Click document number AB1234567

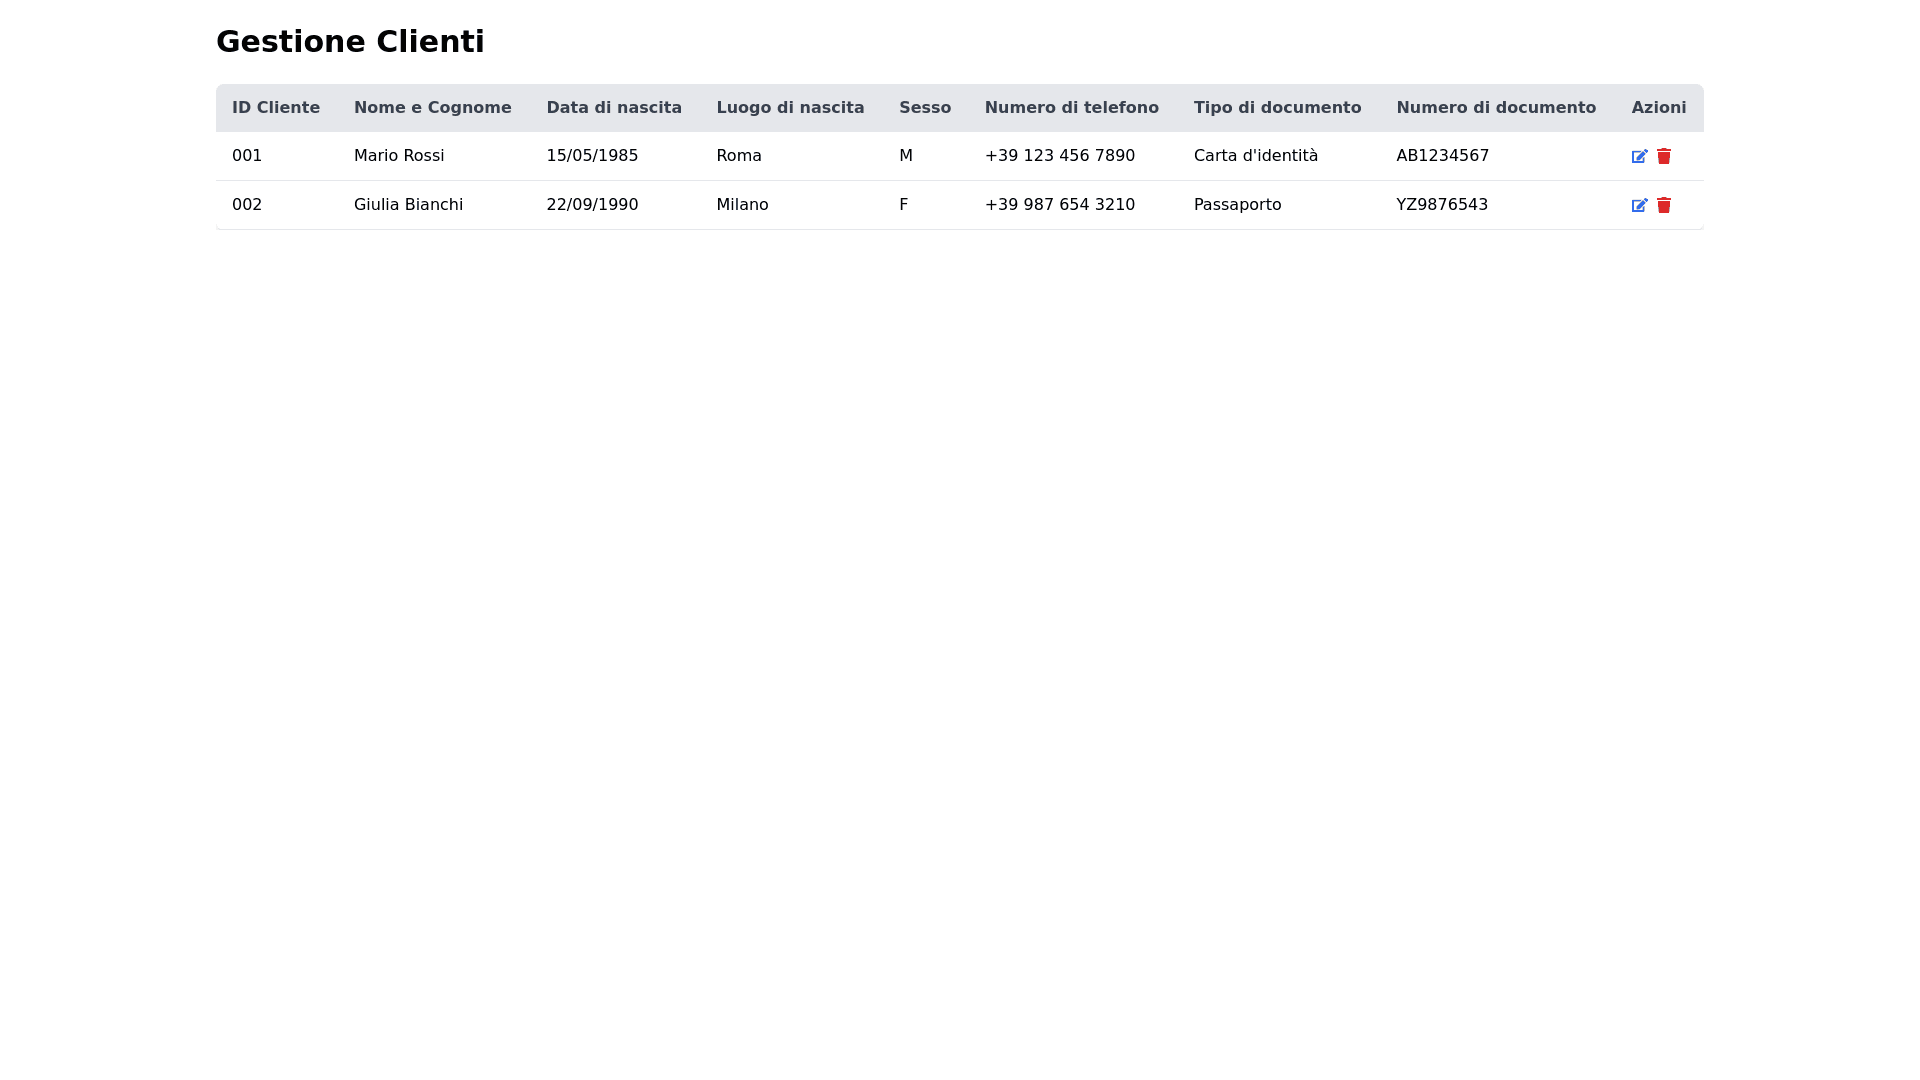[x=1442, y=156]
